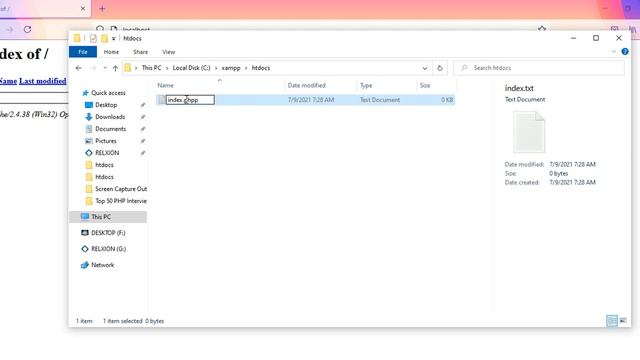Sort by the Size column header
Image resolution: width=640 pixels, height=360 pixels.
(425, 85)
